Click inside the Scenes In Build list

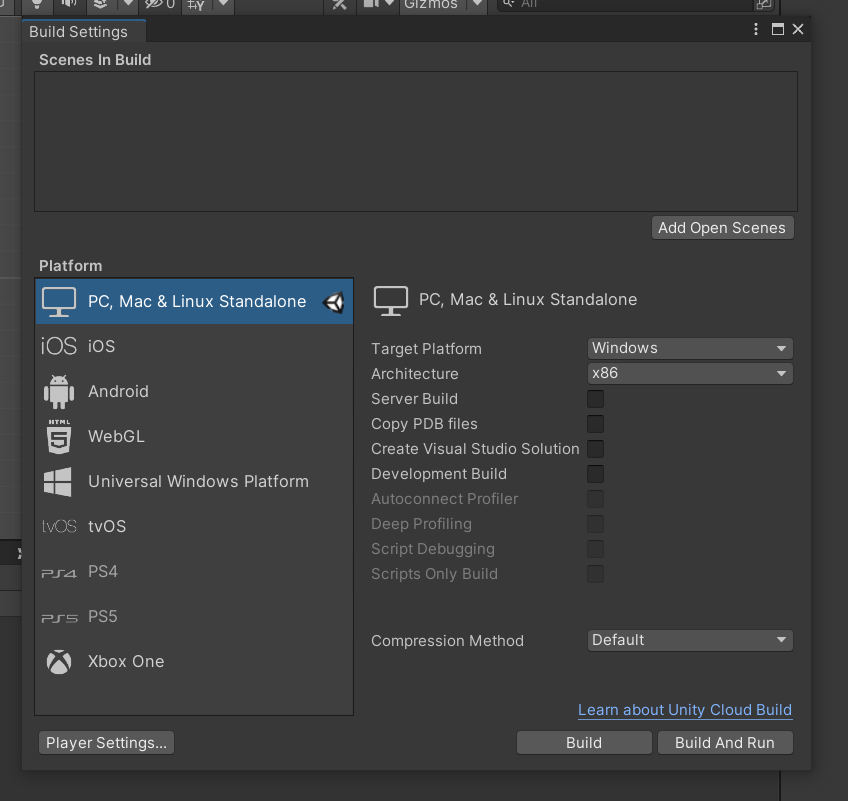(416, 142)
